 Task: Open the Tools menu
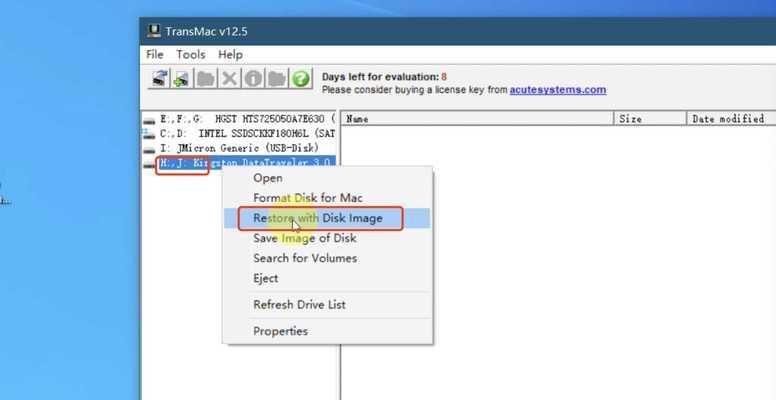pyautogui.click(x=191, y=54)
